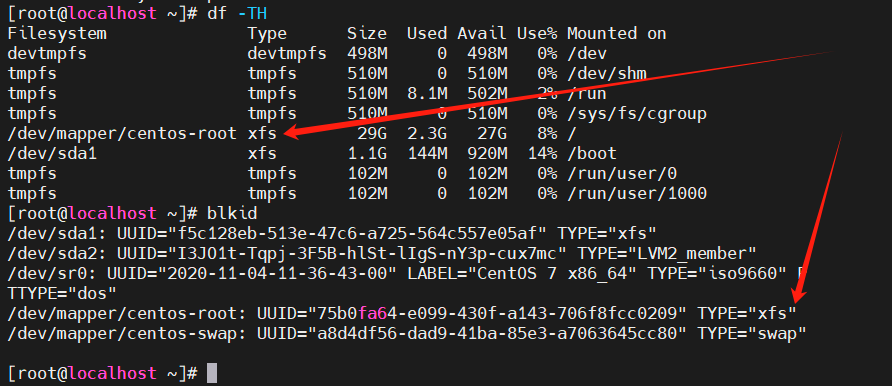This screenshot has width=892, height=386.
Task: Click the '27G' available value
Action: (492, 134)
